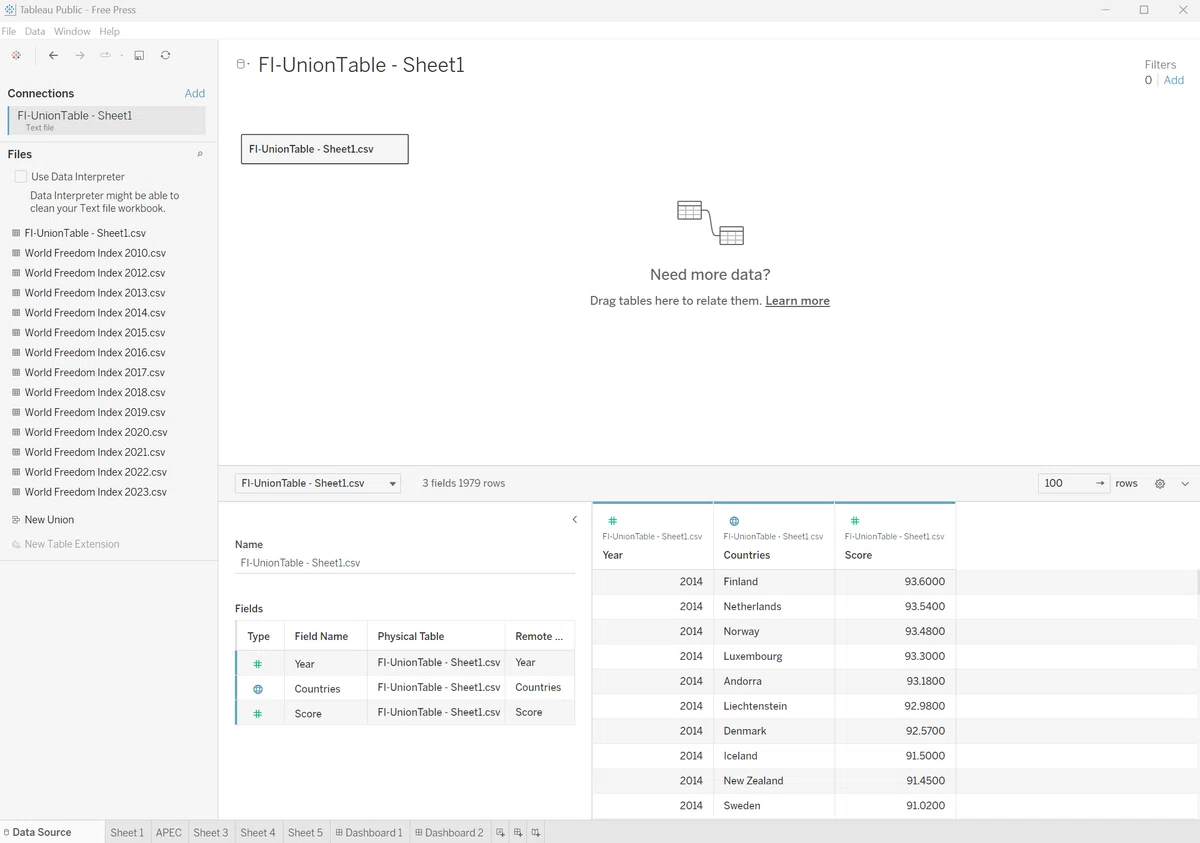Click the Learn more link
This screenshot has width=1200, height=843.
(x=797, y=301)
